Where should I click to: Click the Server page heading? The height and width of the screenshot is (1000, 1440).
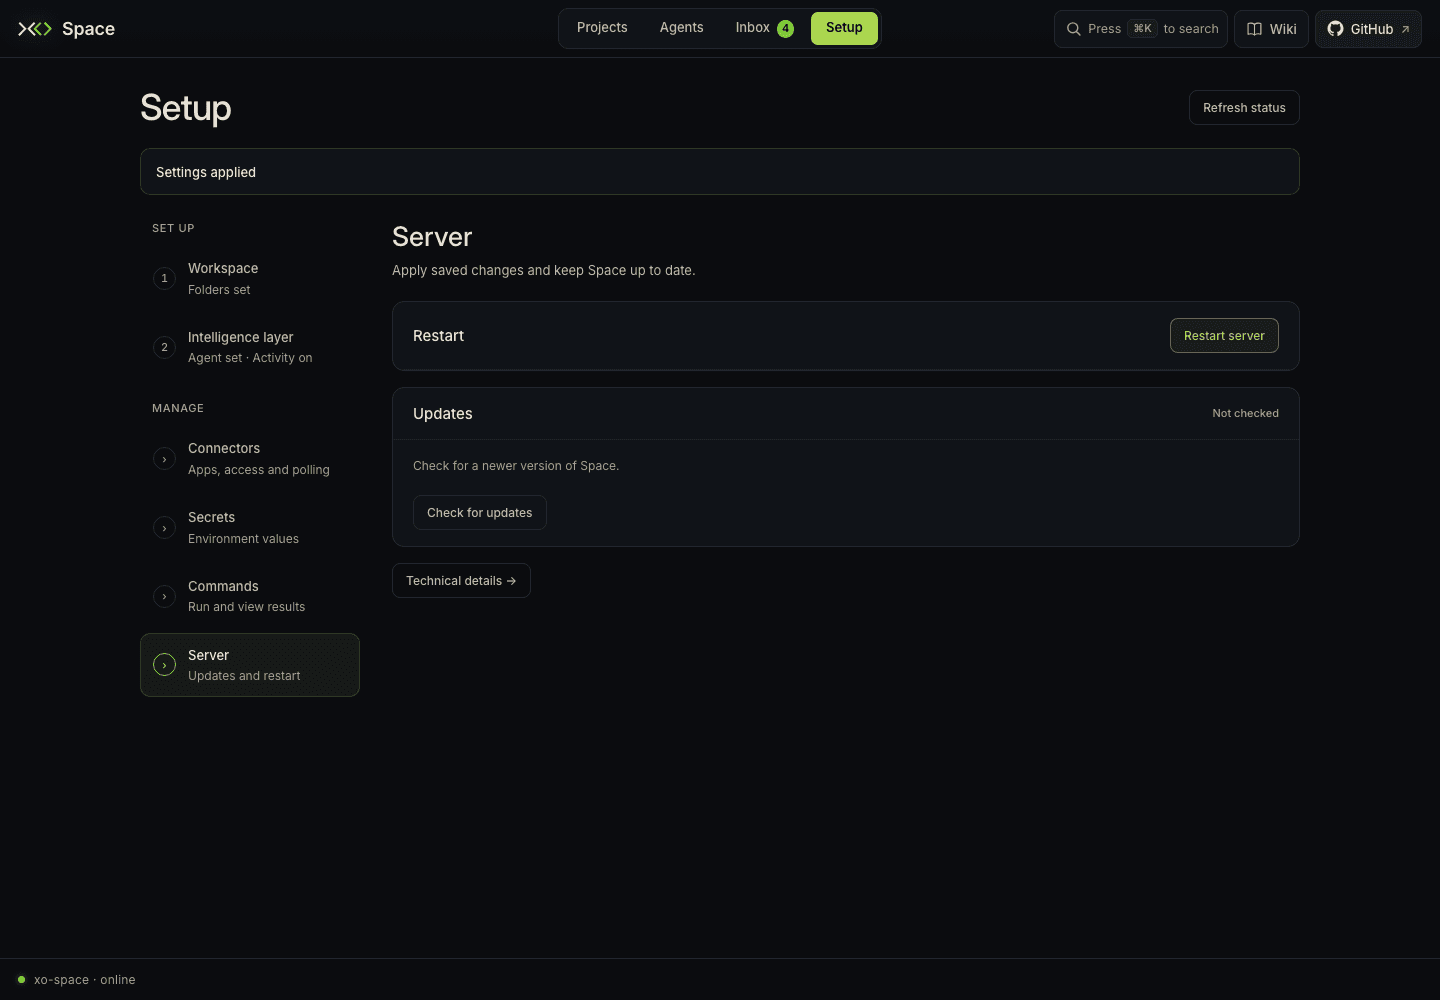point(432,237)
